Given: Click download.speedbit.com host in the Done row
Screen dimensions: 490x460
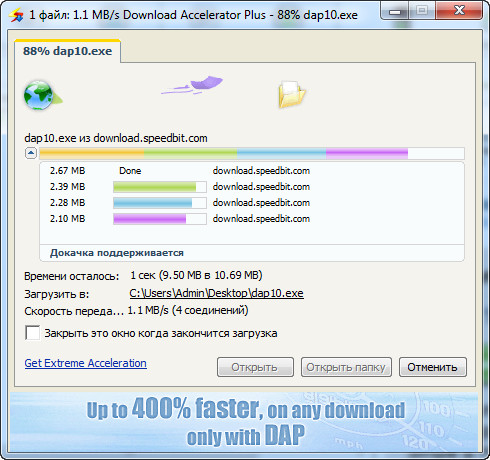Looking at the screenshot, I should pos(261,171).
